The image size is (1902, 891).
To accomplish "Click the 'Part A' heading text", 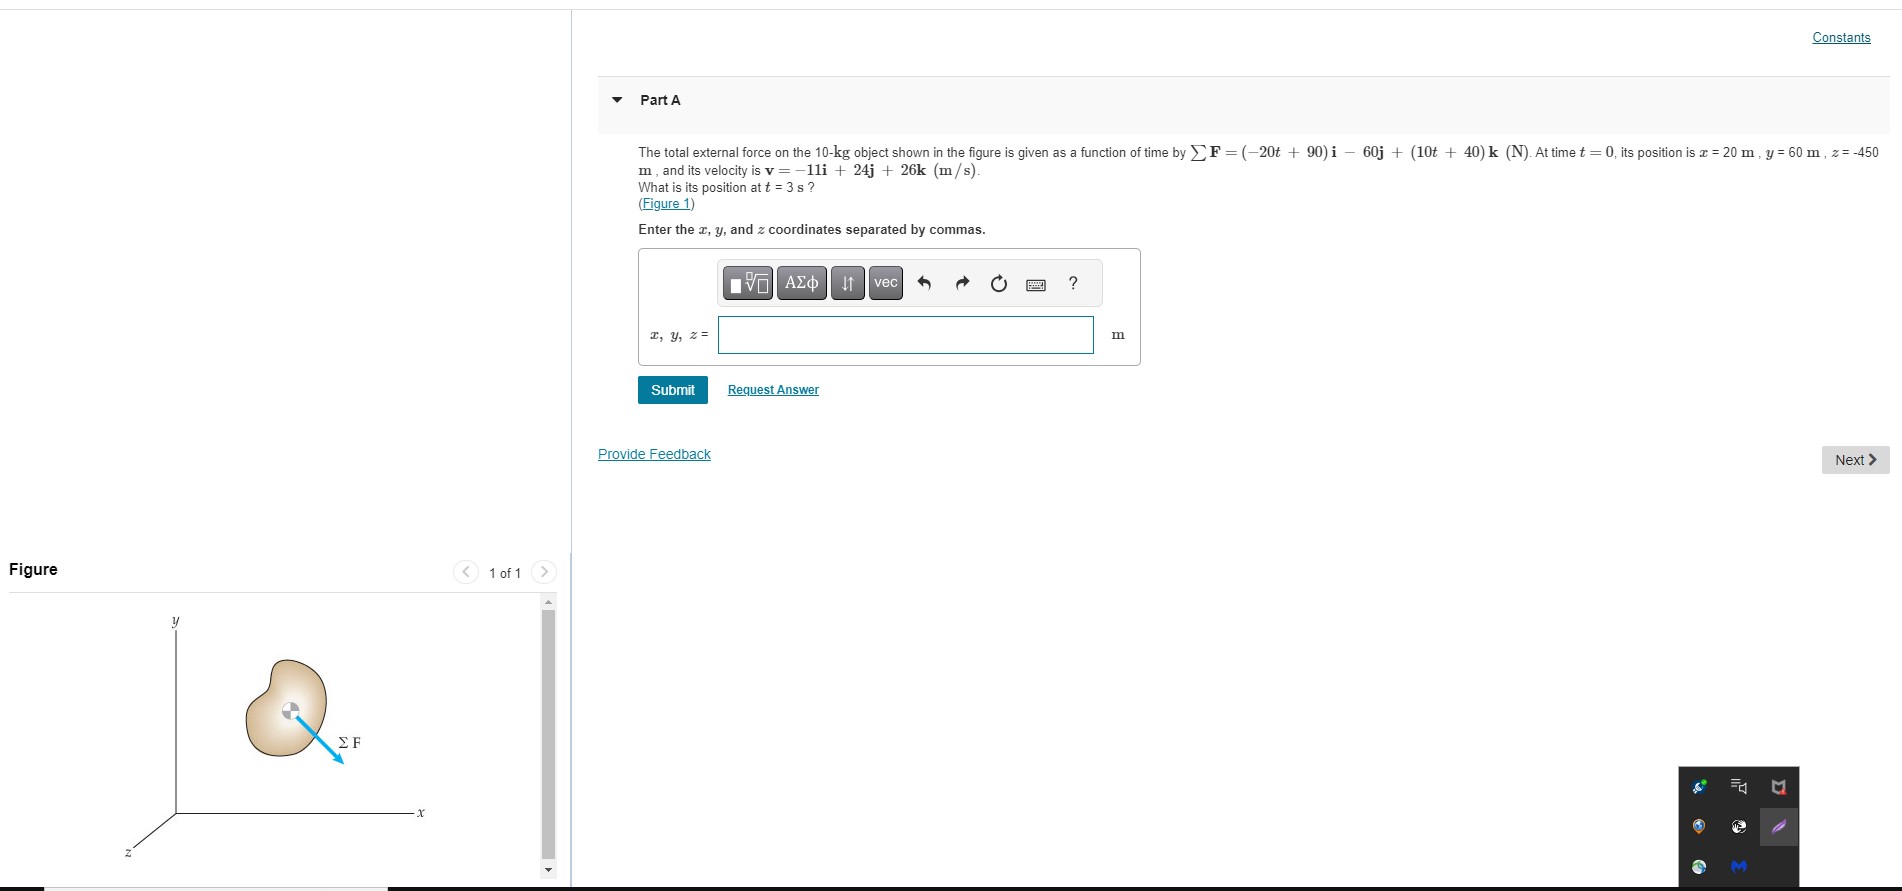I will (660, 100).
